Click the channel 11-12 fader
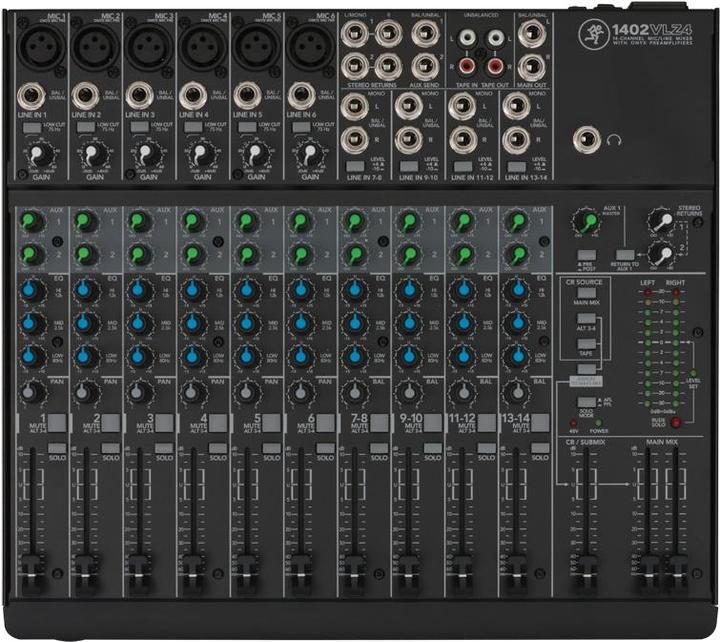This screenshot has width=720, height=642. [462, 573]
